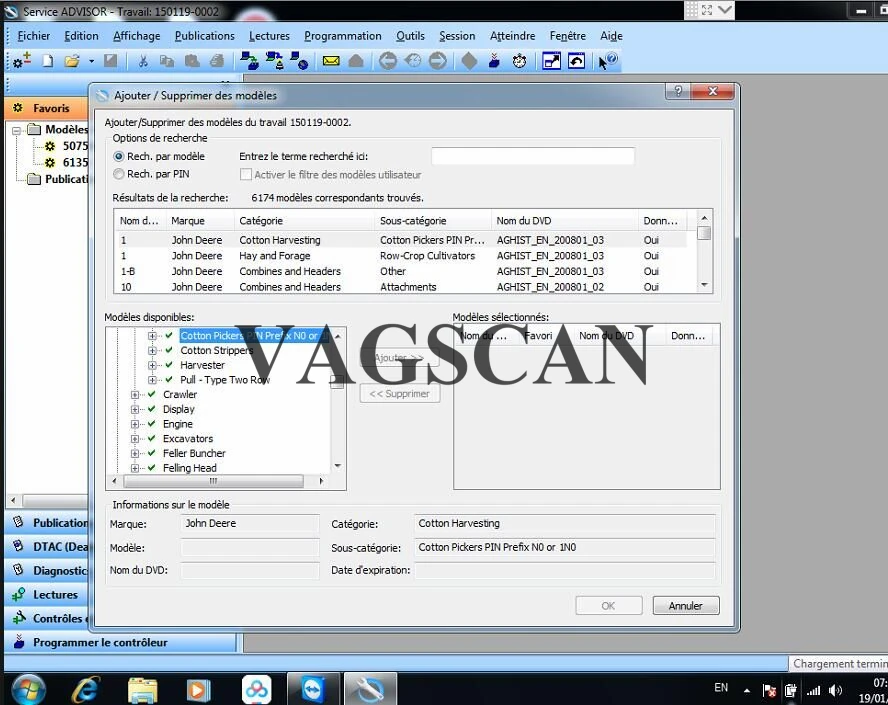
Task: Toggle 'Activer le filtre des modèles utilisateur' checkbox
Action: point(246,174)
